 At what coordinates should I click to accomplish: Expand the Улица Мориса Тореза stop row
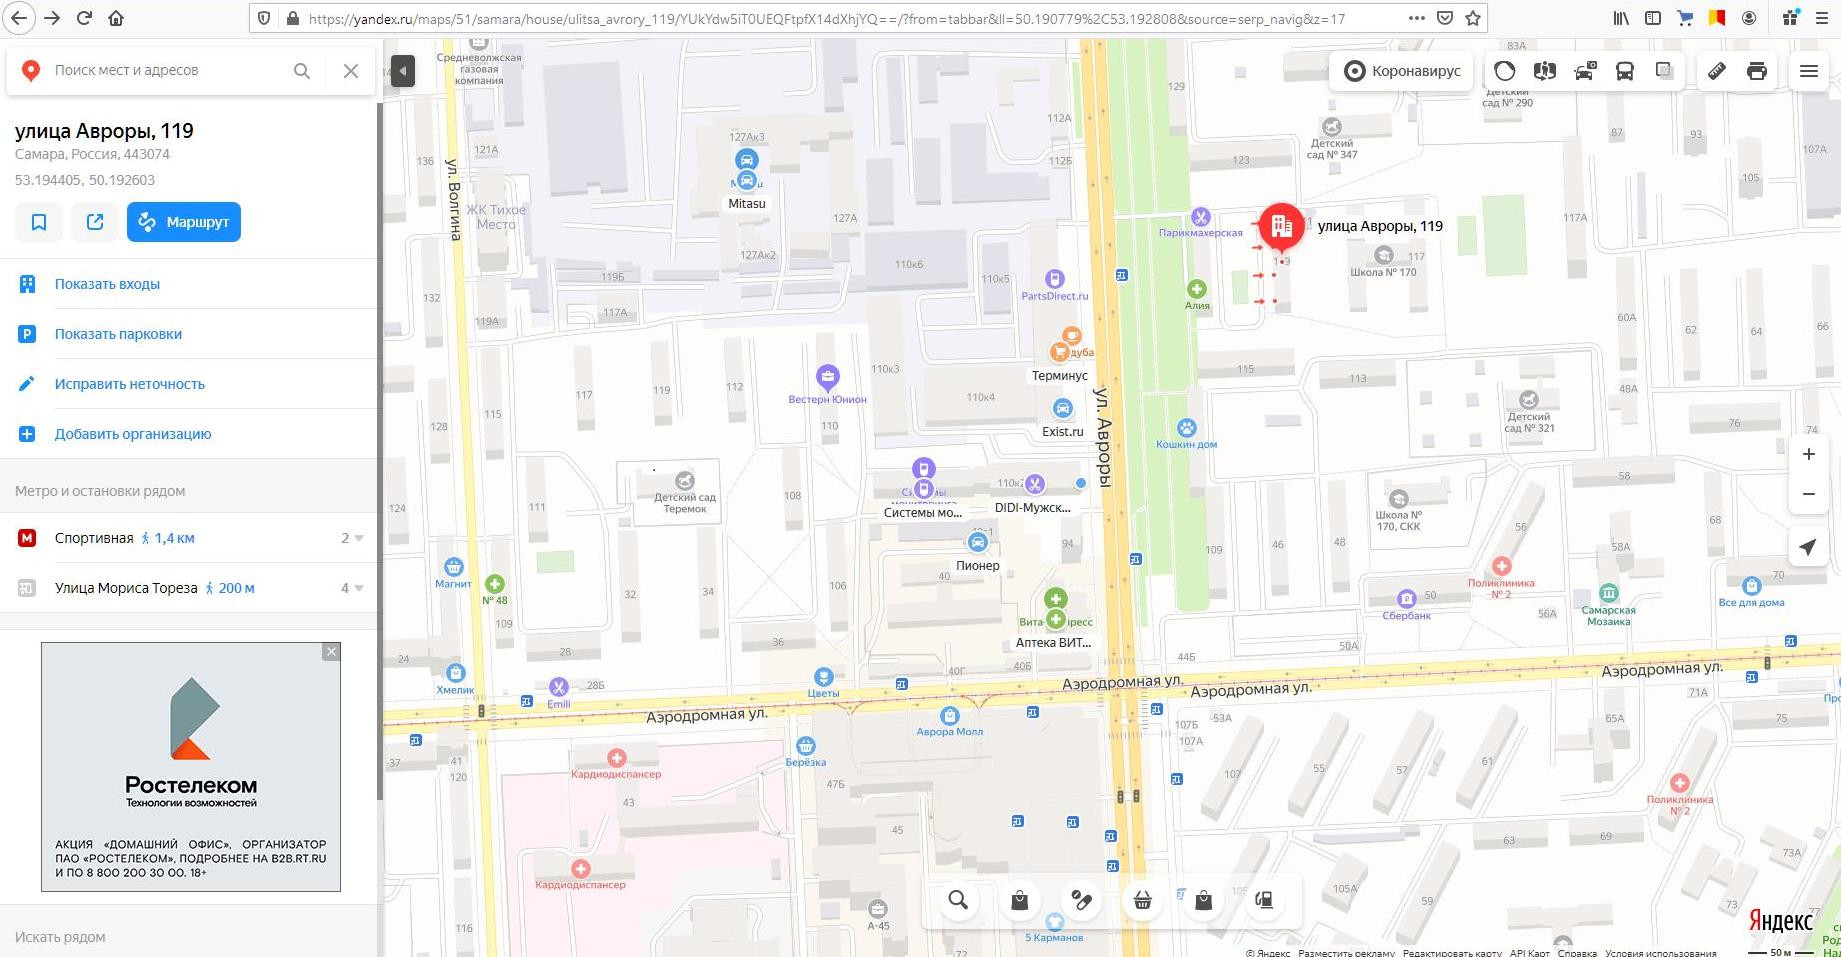pos(189,588)
